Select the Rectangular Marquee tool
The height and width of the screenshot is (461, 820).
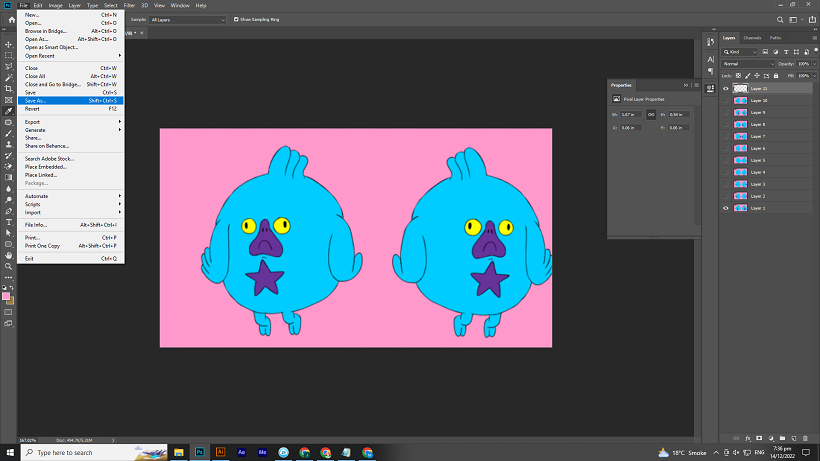tap(8, 55)
